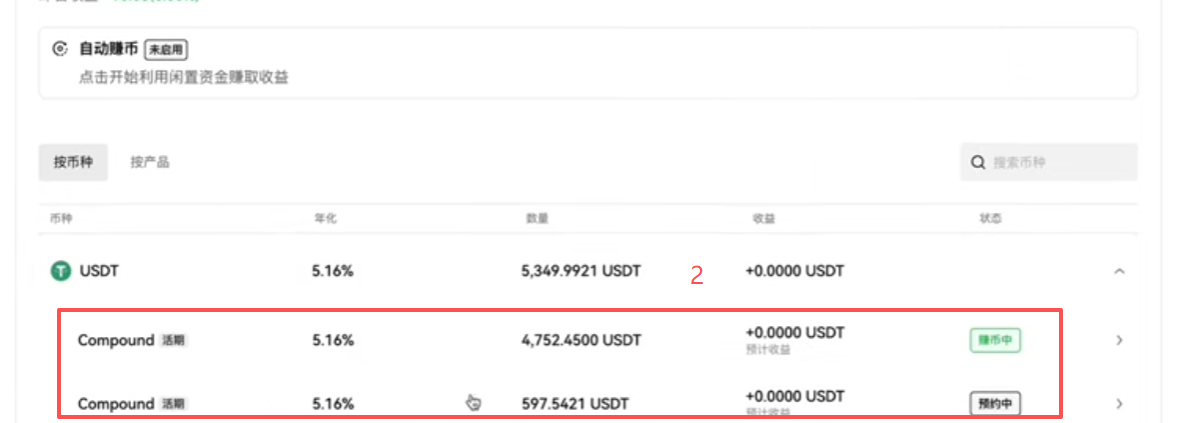The height and width of the screenshot is (423, 1201).
Task: Click the 5,349.9921 USDT total amount
Action: (x=581, y=271)
